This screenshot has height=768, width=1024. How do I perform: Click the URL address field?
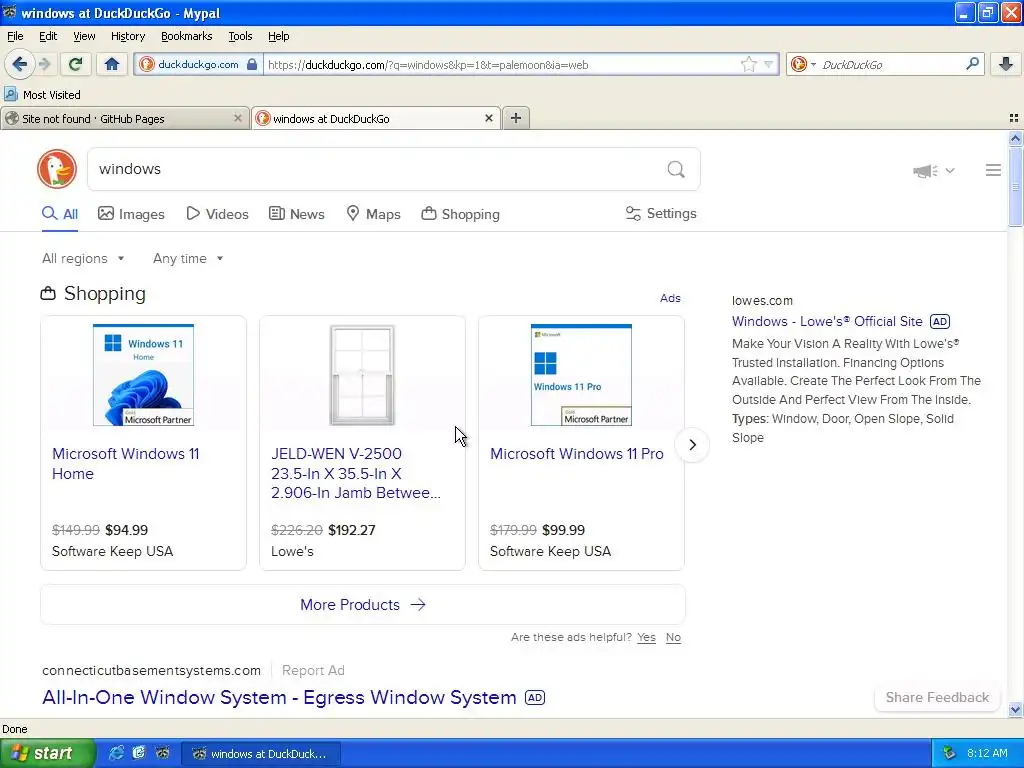click(500, 65)
